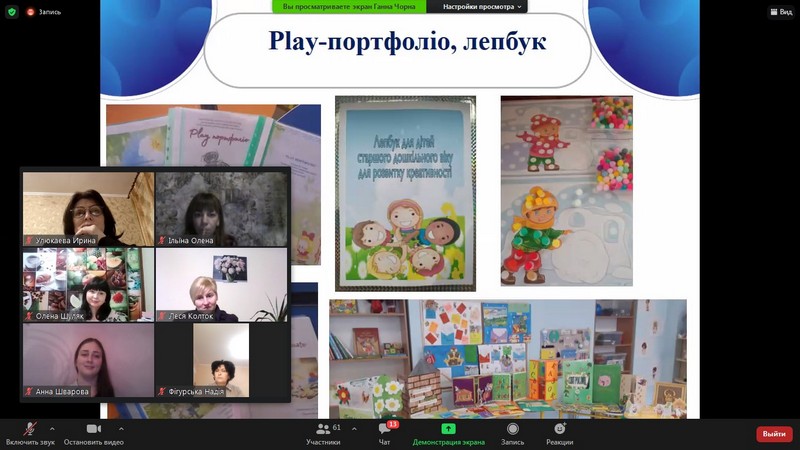Click the Запись record button in toolbar

[x=512, y=434]
